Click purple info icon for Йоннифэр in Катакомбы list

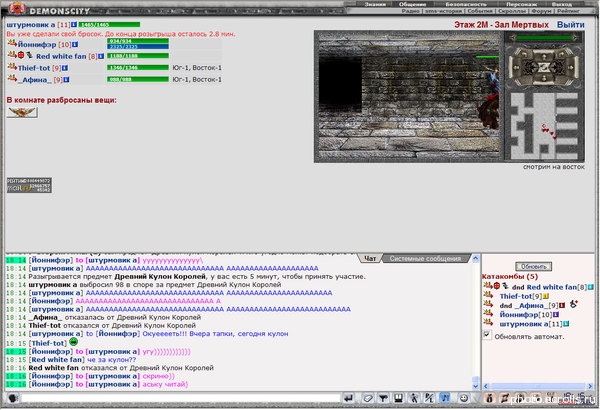point(556,315)
